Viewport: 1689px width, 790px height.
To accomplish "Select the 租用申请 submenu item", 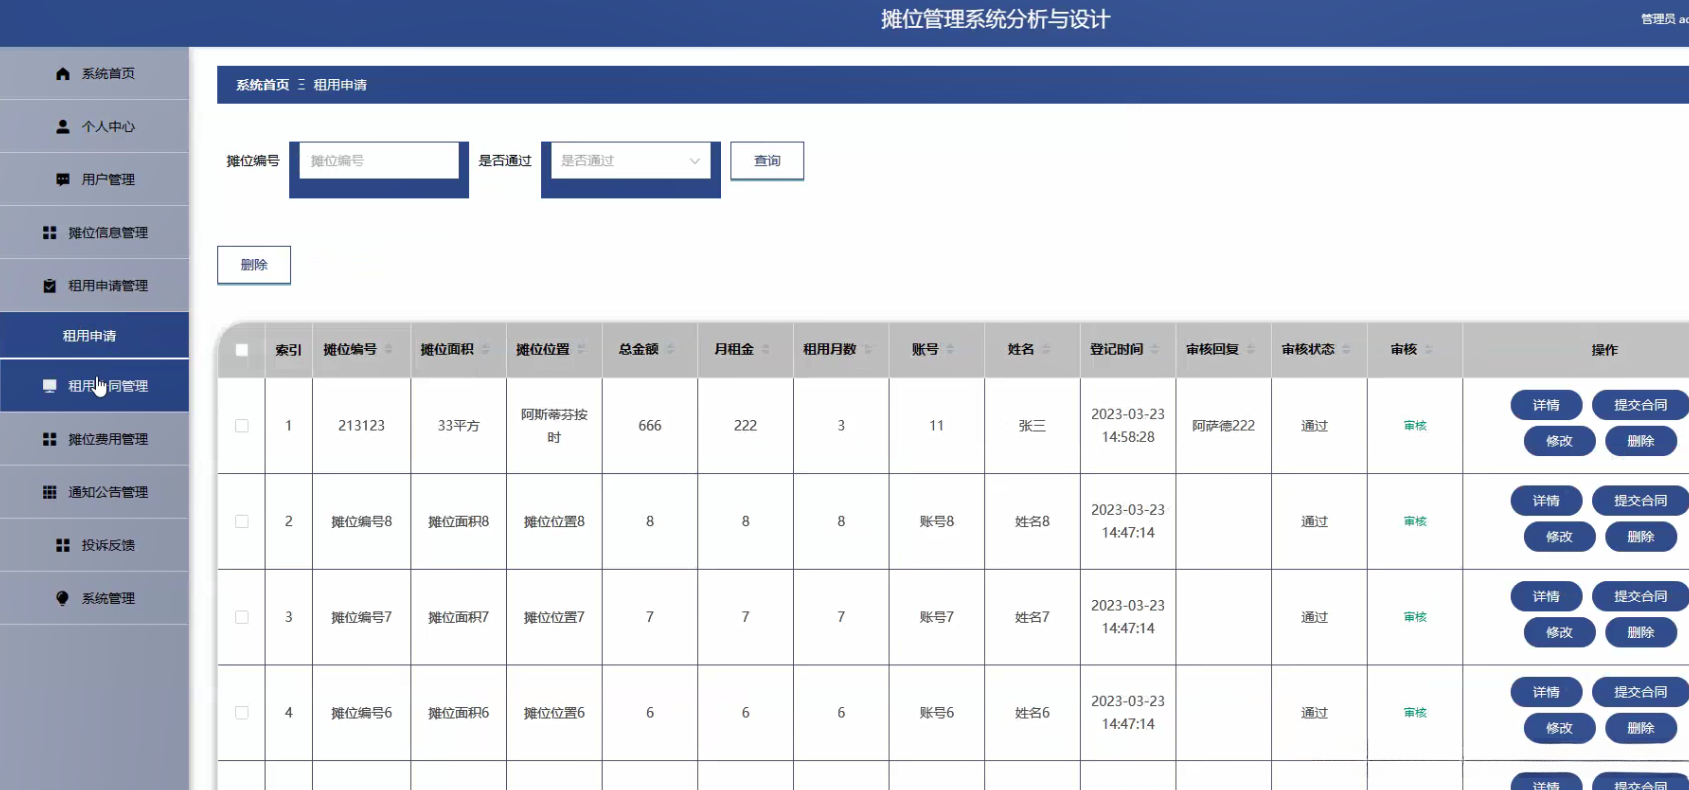I will click(94, 336).
